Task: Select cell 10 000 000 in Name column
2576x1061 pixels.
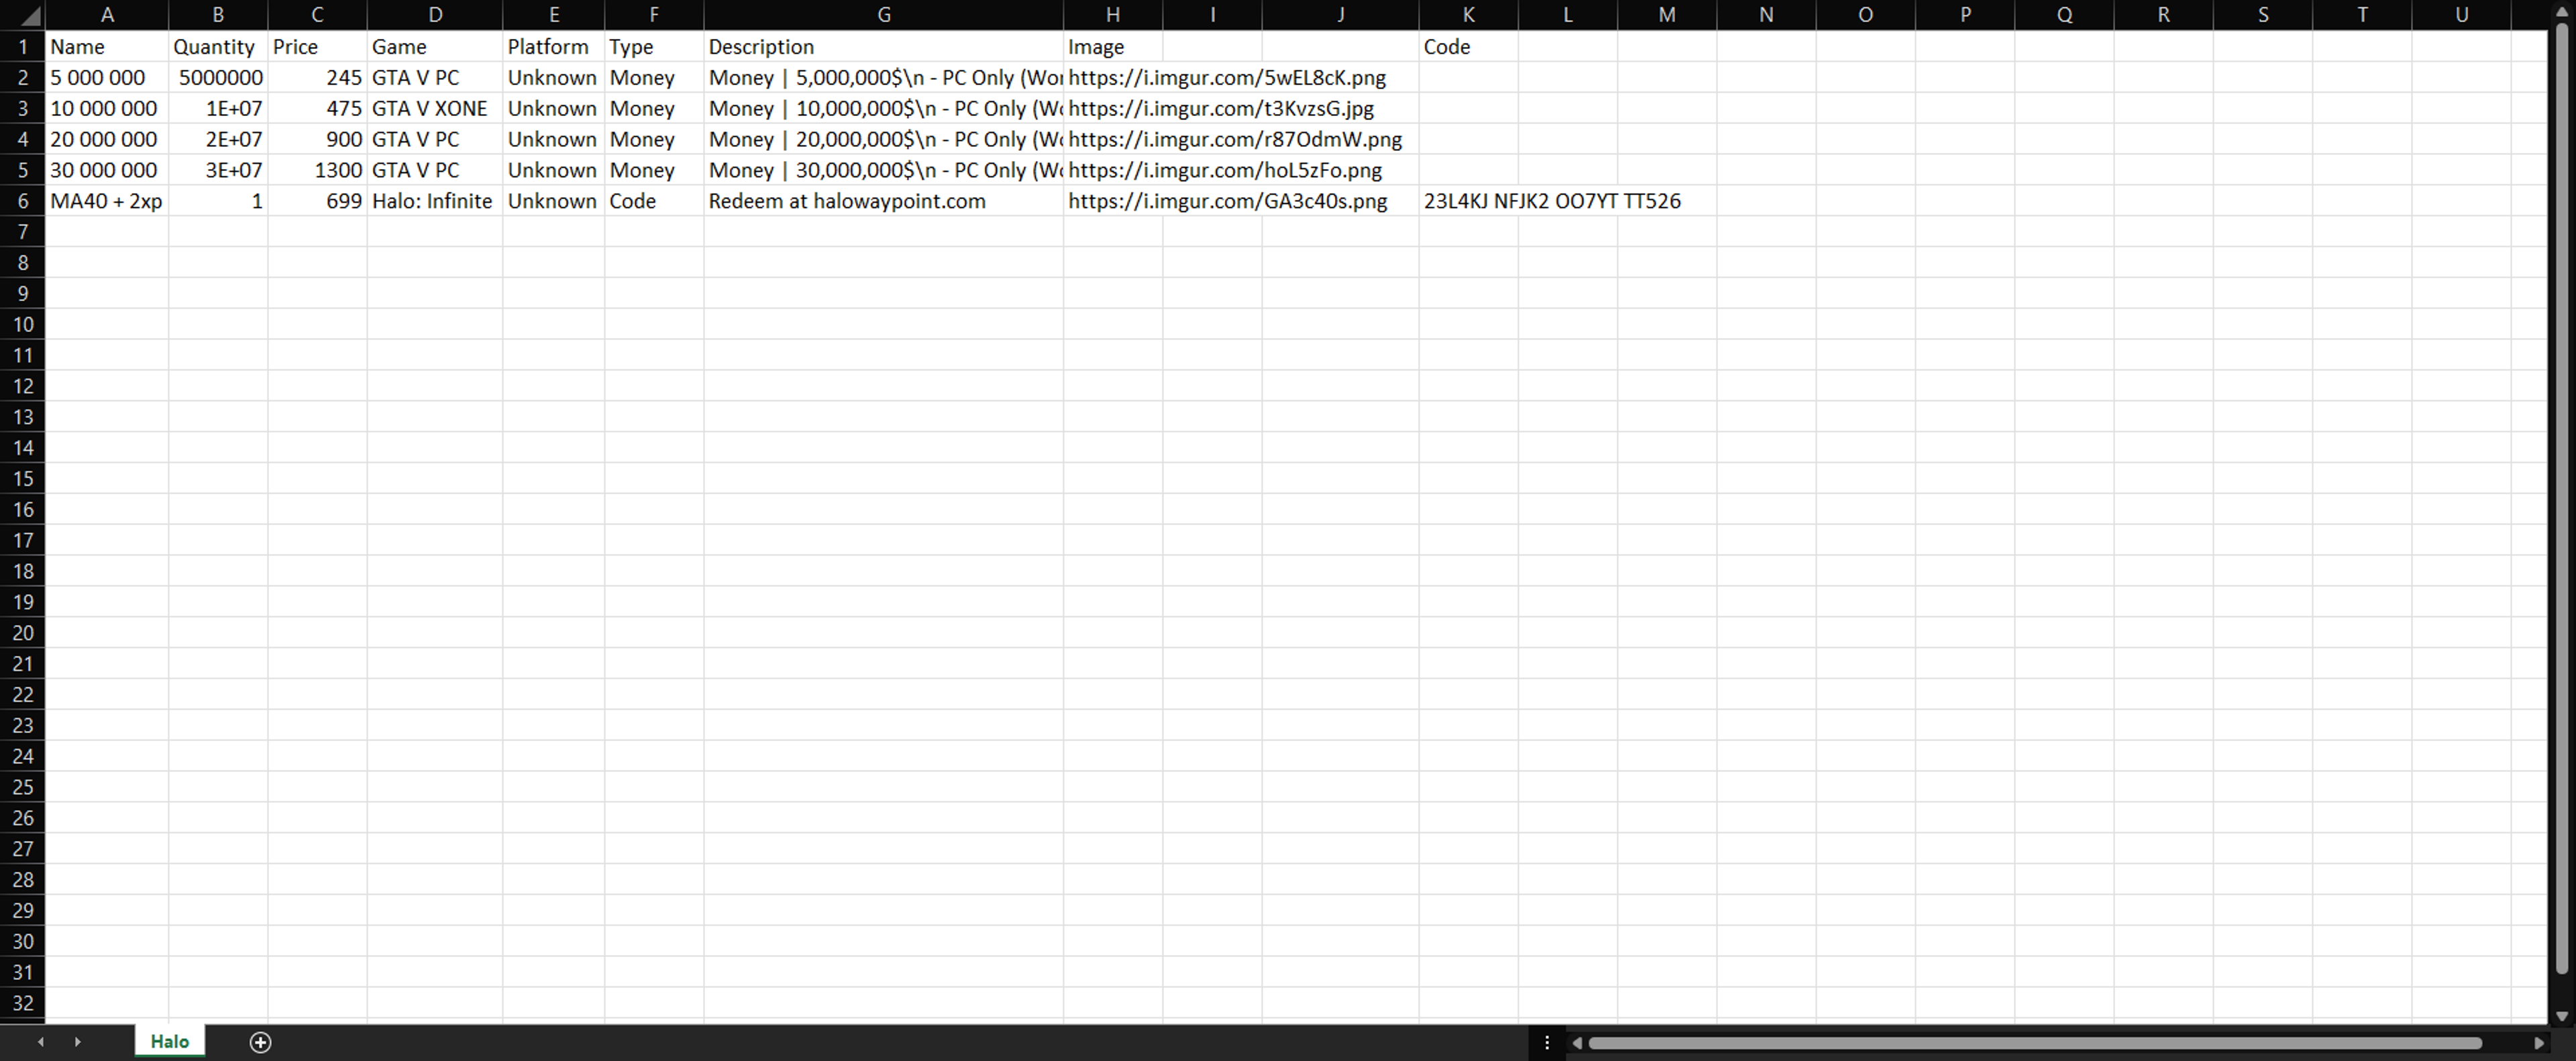Action: pos(107,109)
